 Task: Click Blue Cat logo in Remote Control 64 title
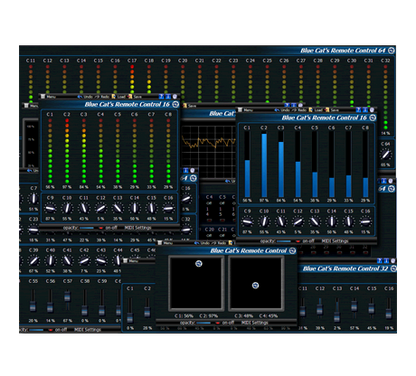pos(392,50)
